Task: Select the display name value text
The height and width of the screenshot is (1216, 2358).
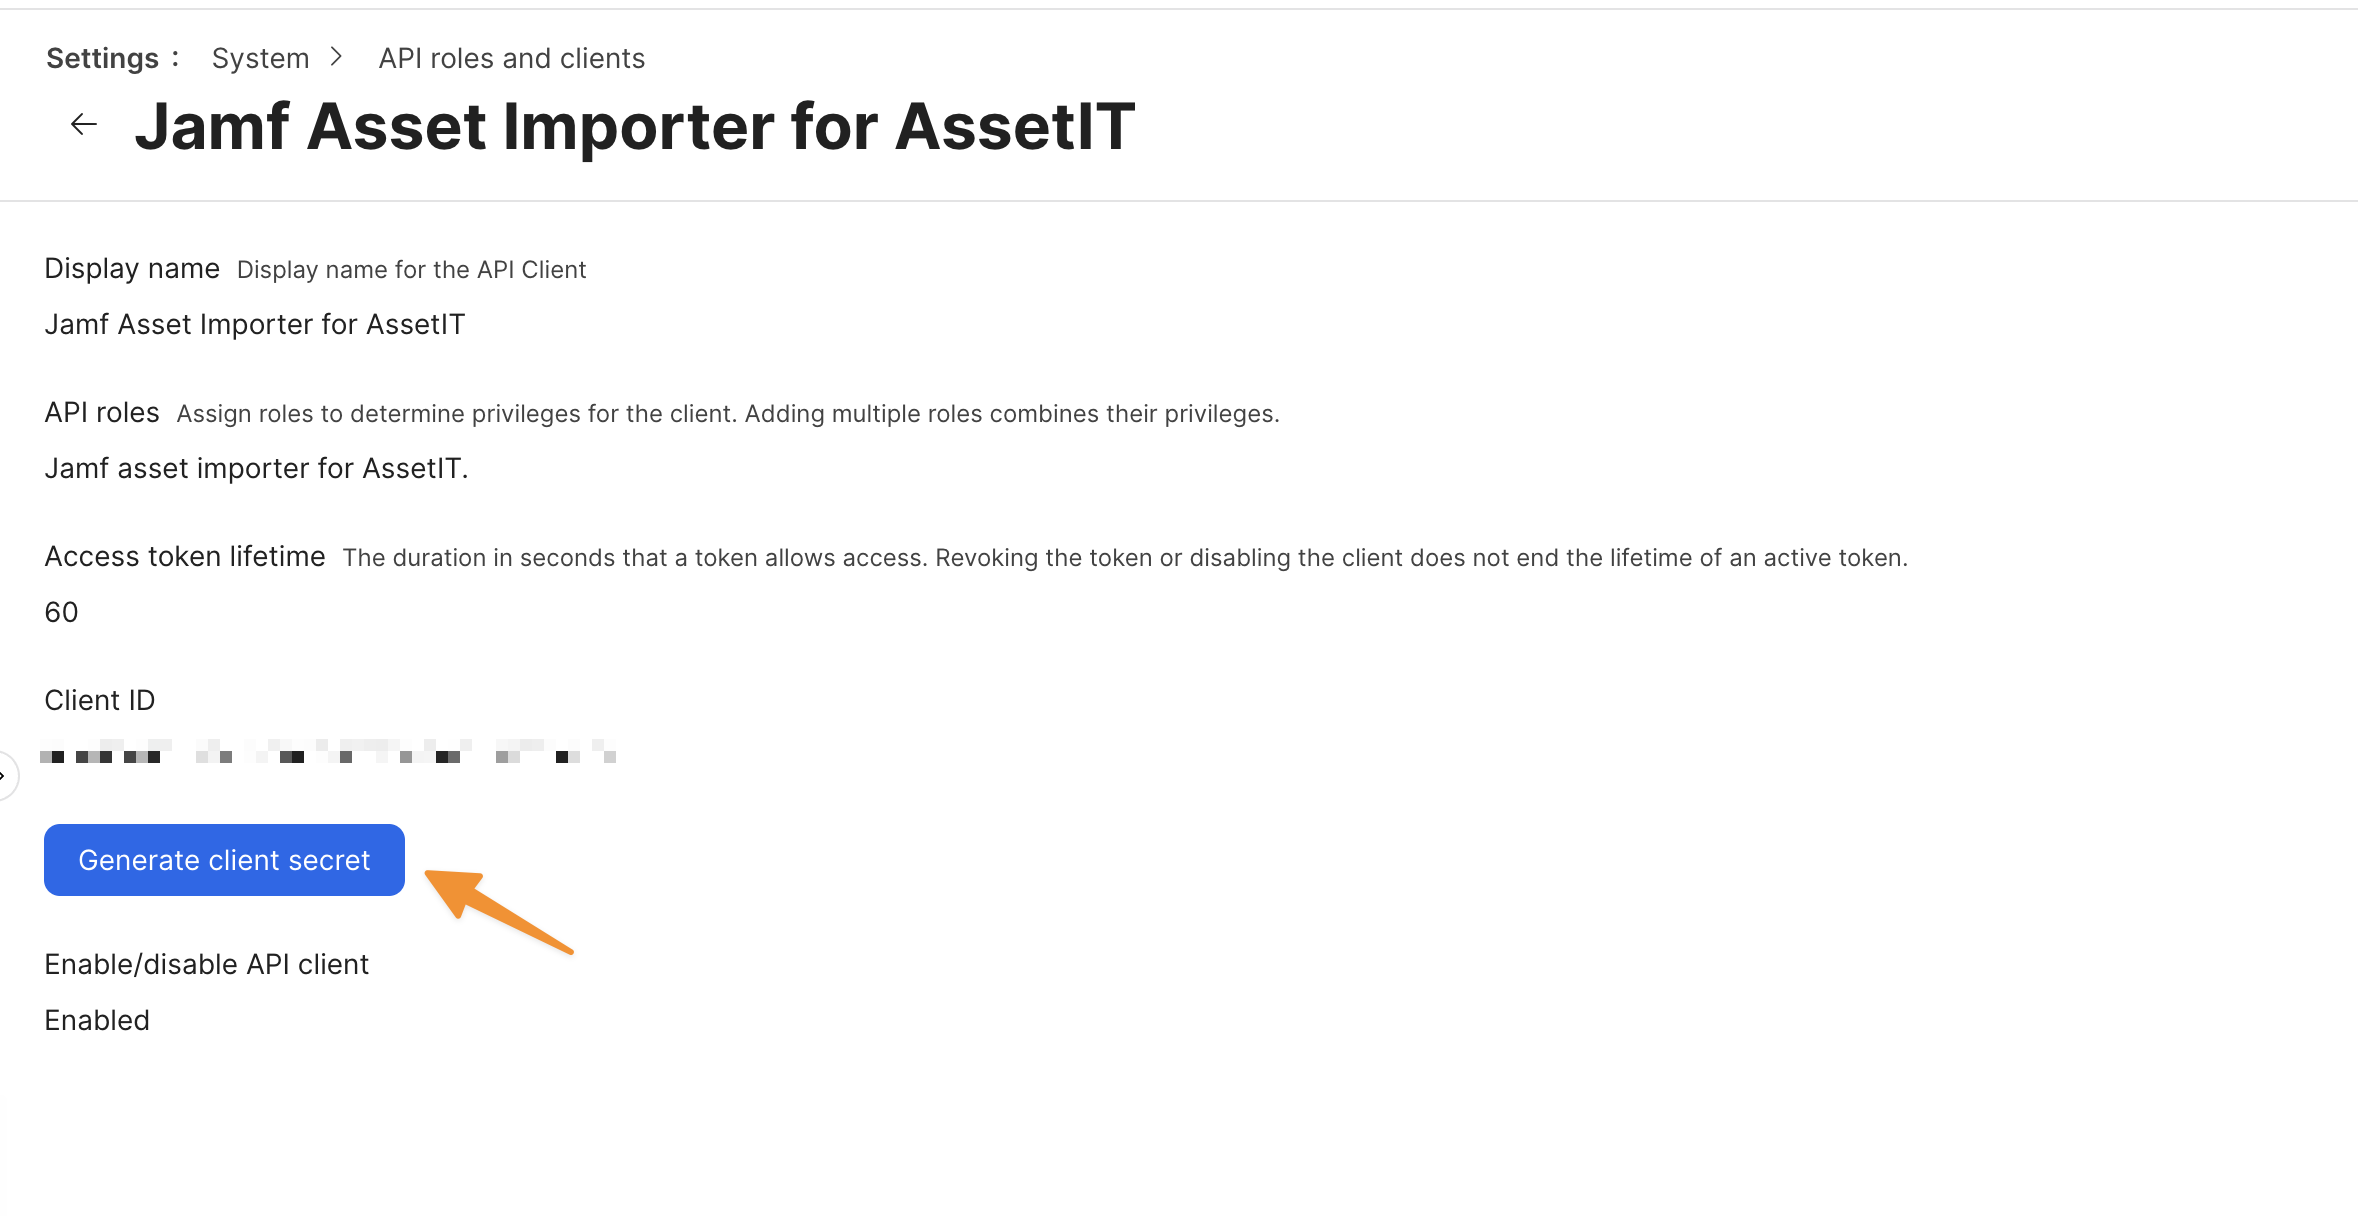Action: [254, 324]
